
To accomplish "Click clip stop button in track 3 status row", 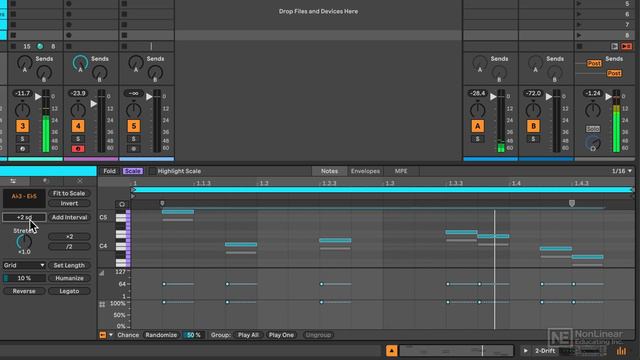I will 13,47.
